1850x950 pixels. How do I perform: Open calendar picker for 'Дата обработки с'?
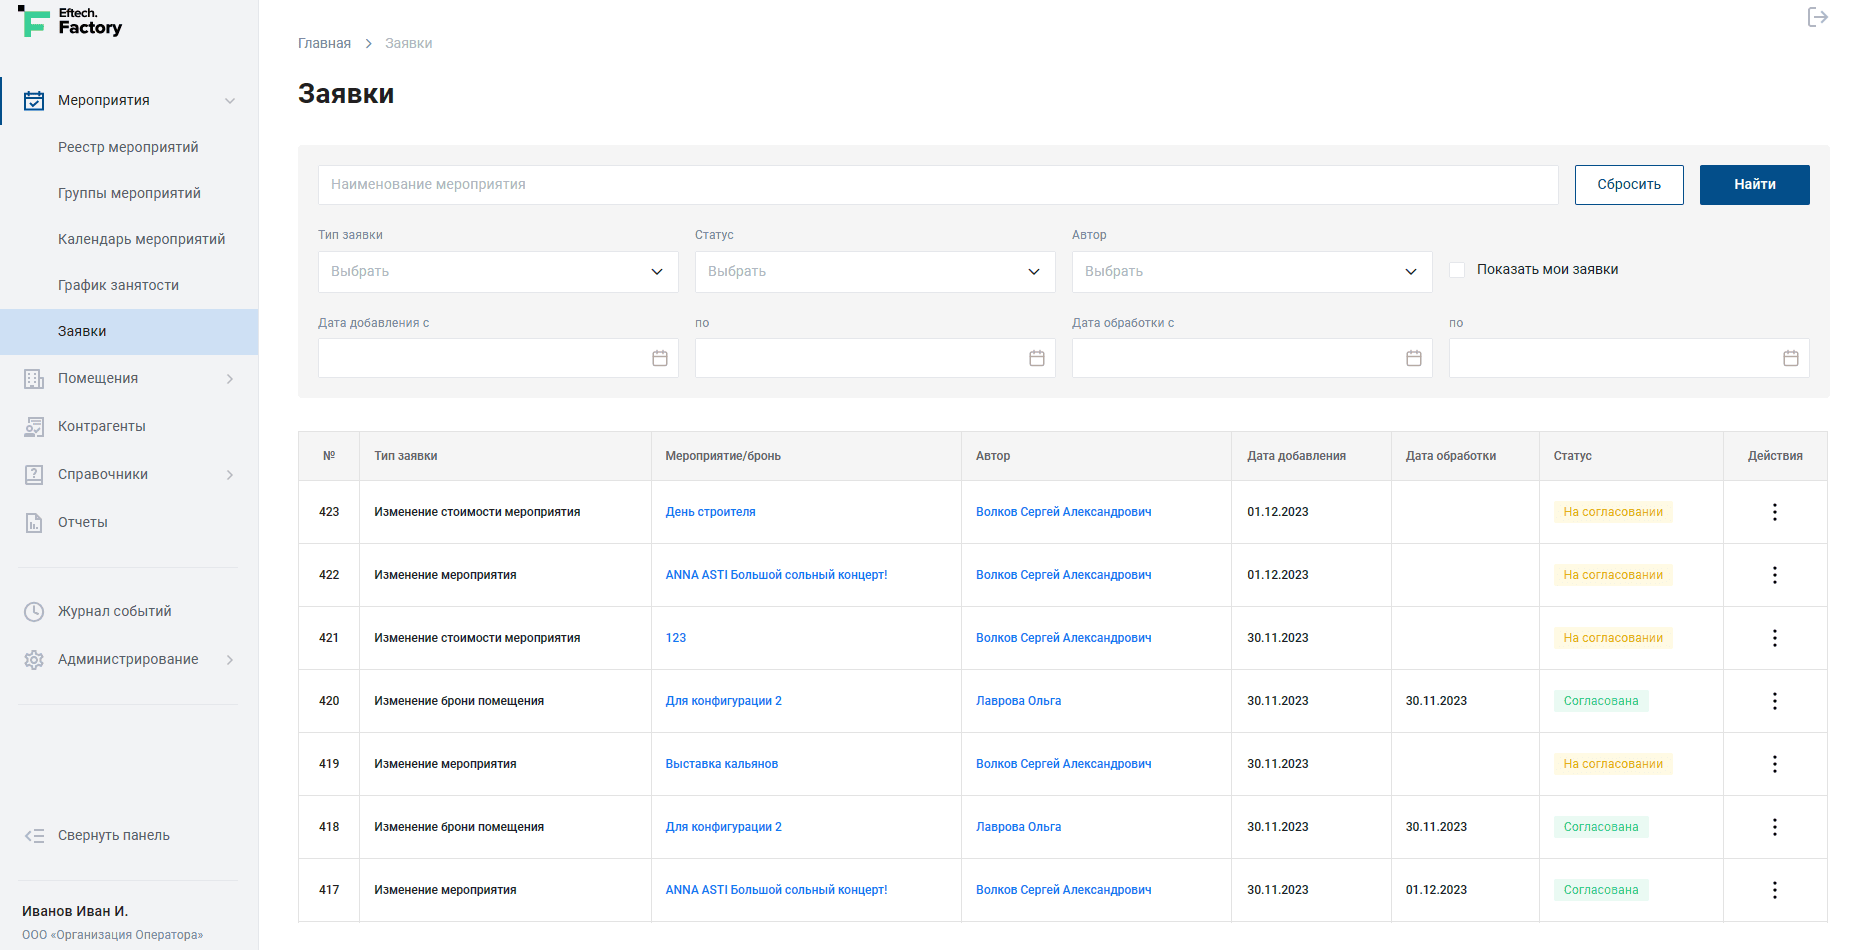click(x=1413, y=358)
